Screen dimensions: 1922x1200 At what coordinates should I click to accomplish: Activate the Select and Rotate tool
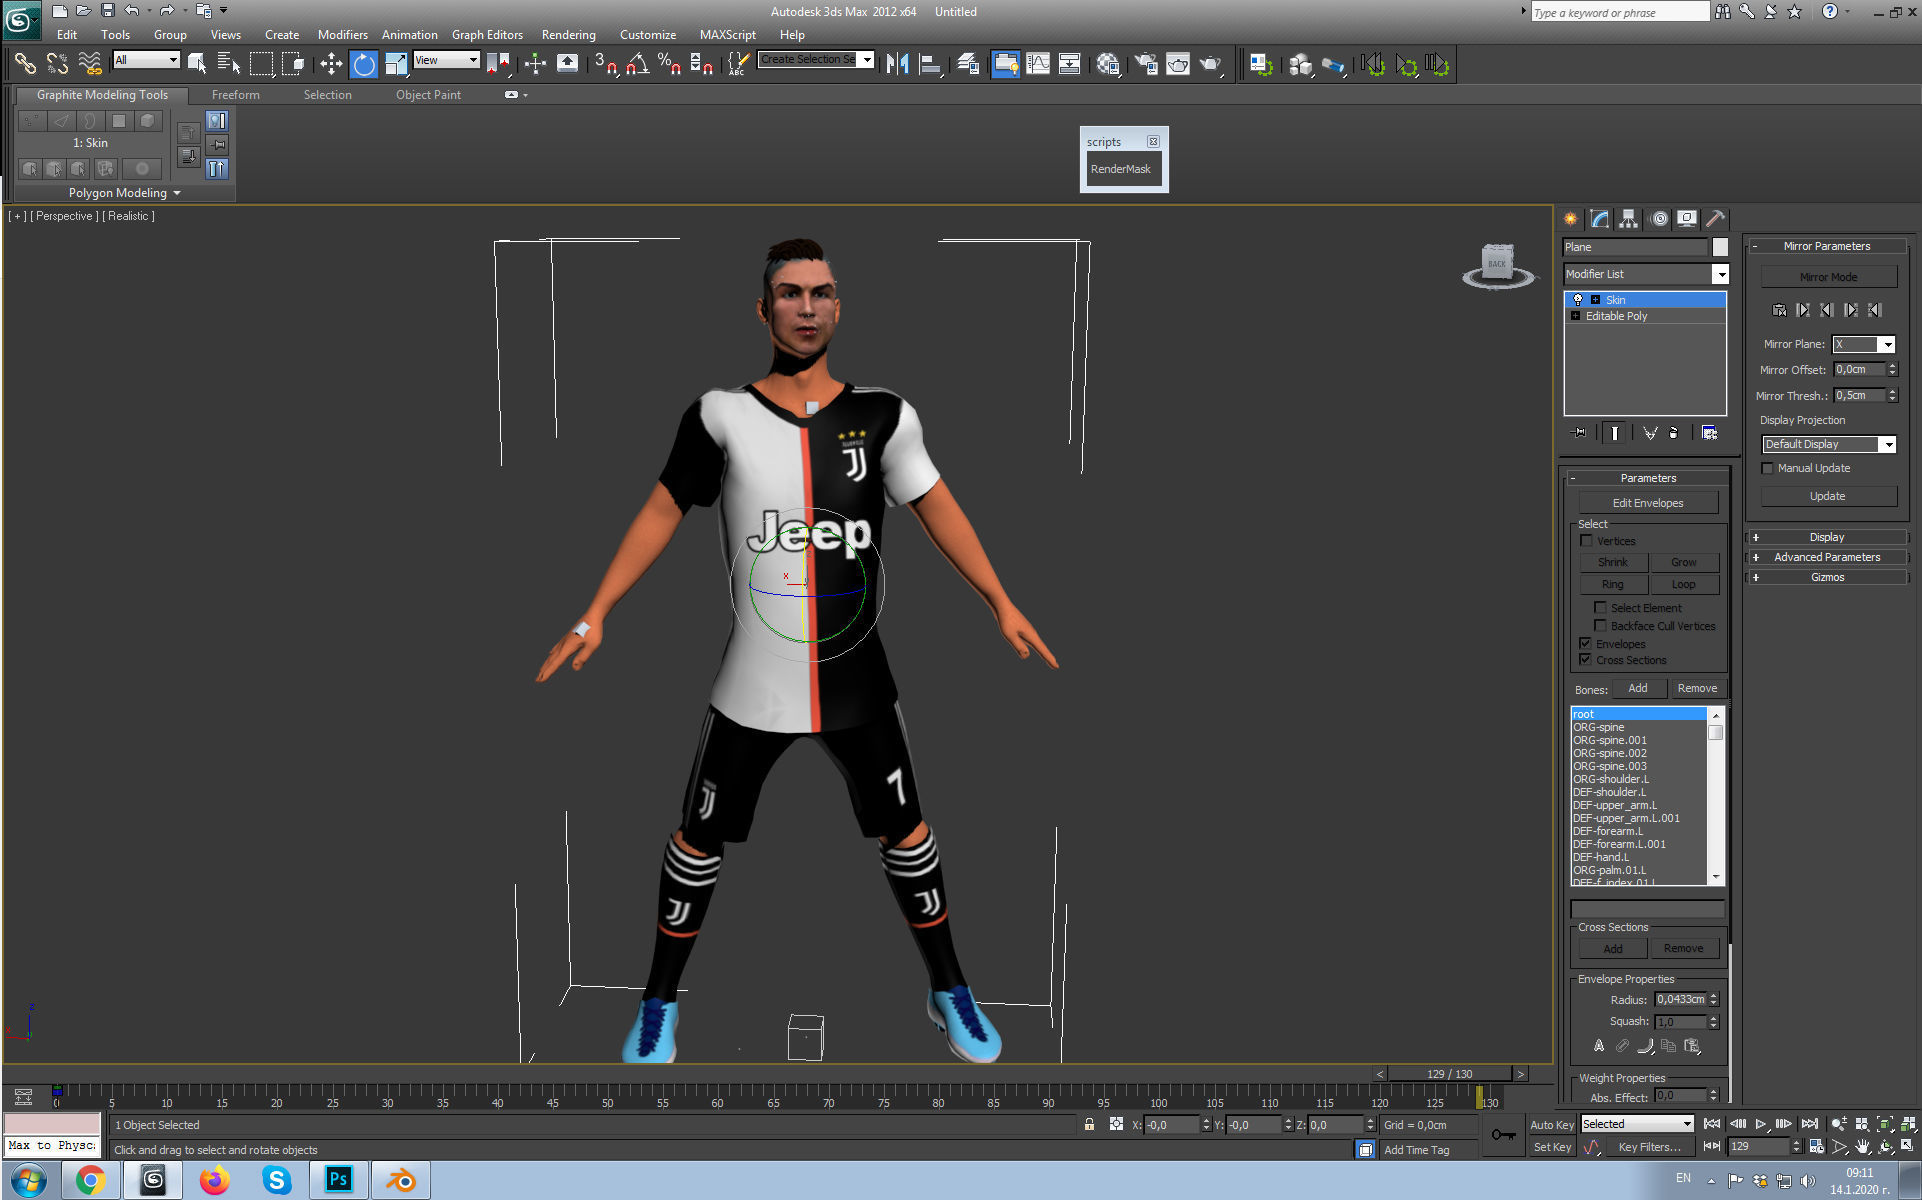[363, 65]
